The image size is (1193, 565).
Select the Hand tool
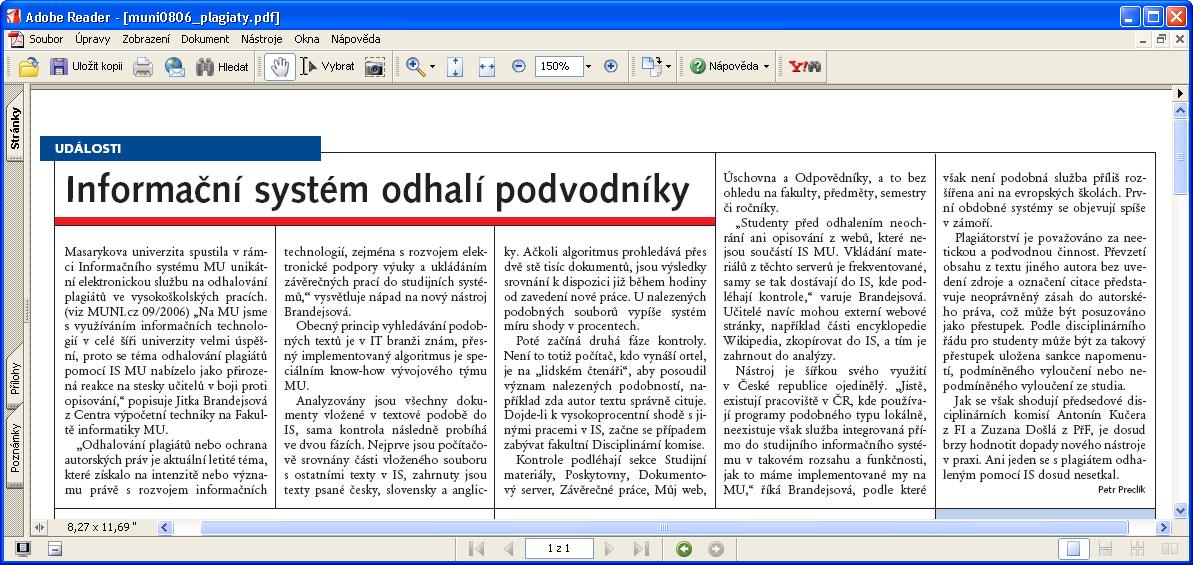[280, 67]
